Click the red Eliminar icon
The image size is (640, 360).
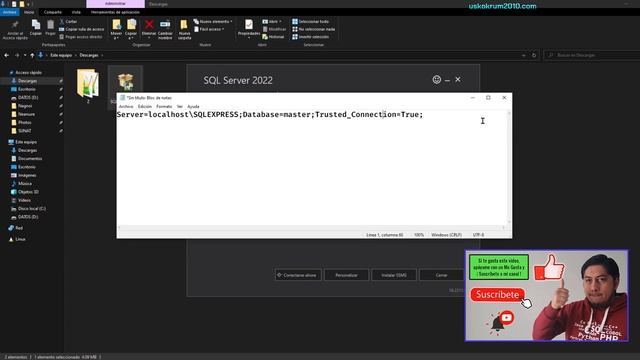pos(149,24)
